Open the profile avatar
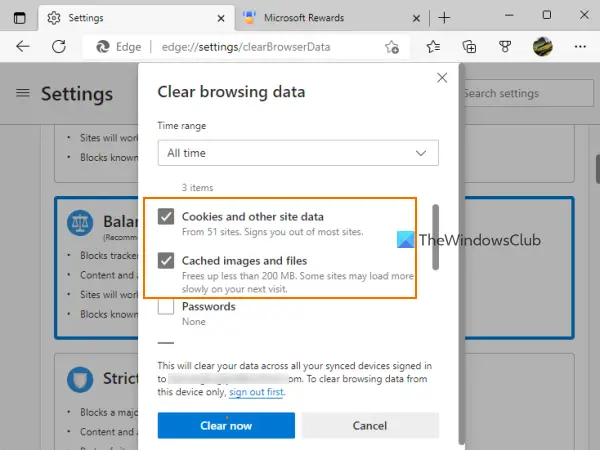The height and width of the screenshot is (450, 600). pyautogui.click(x=543, y=47)
